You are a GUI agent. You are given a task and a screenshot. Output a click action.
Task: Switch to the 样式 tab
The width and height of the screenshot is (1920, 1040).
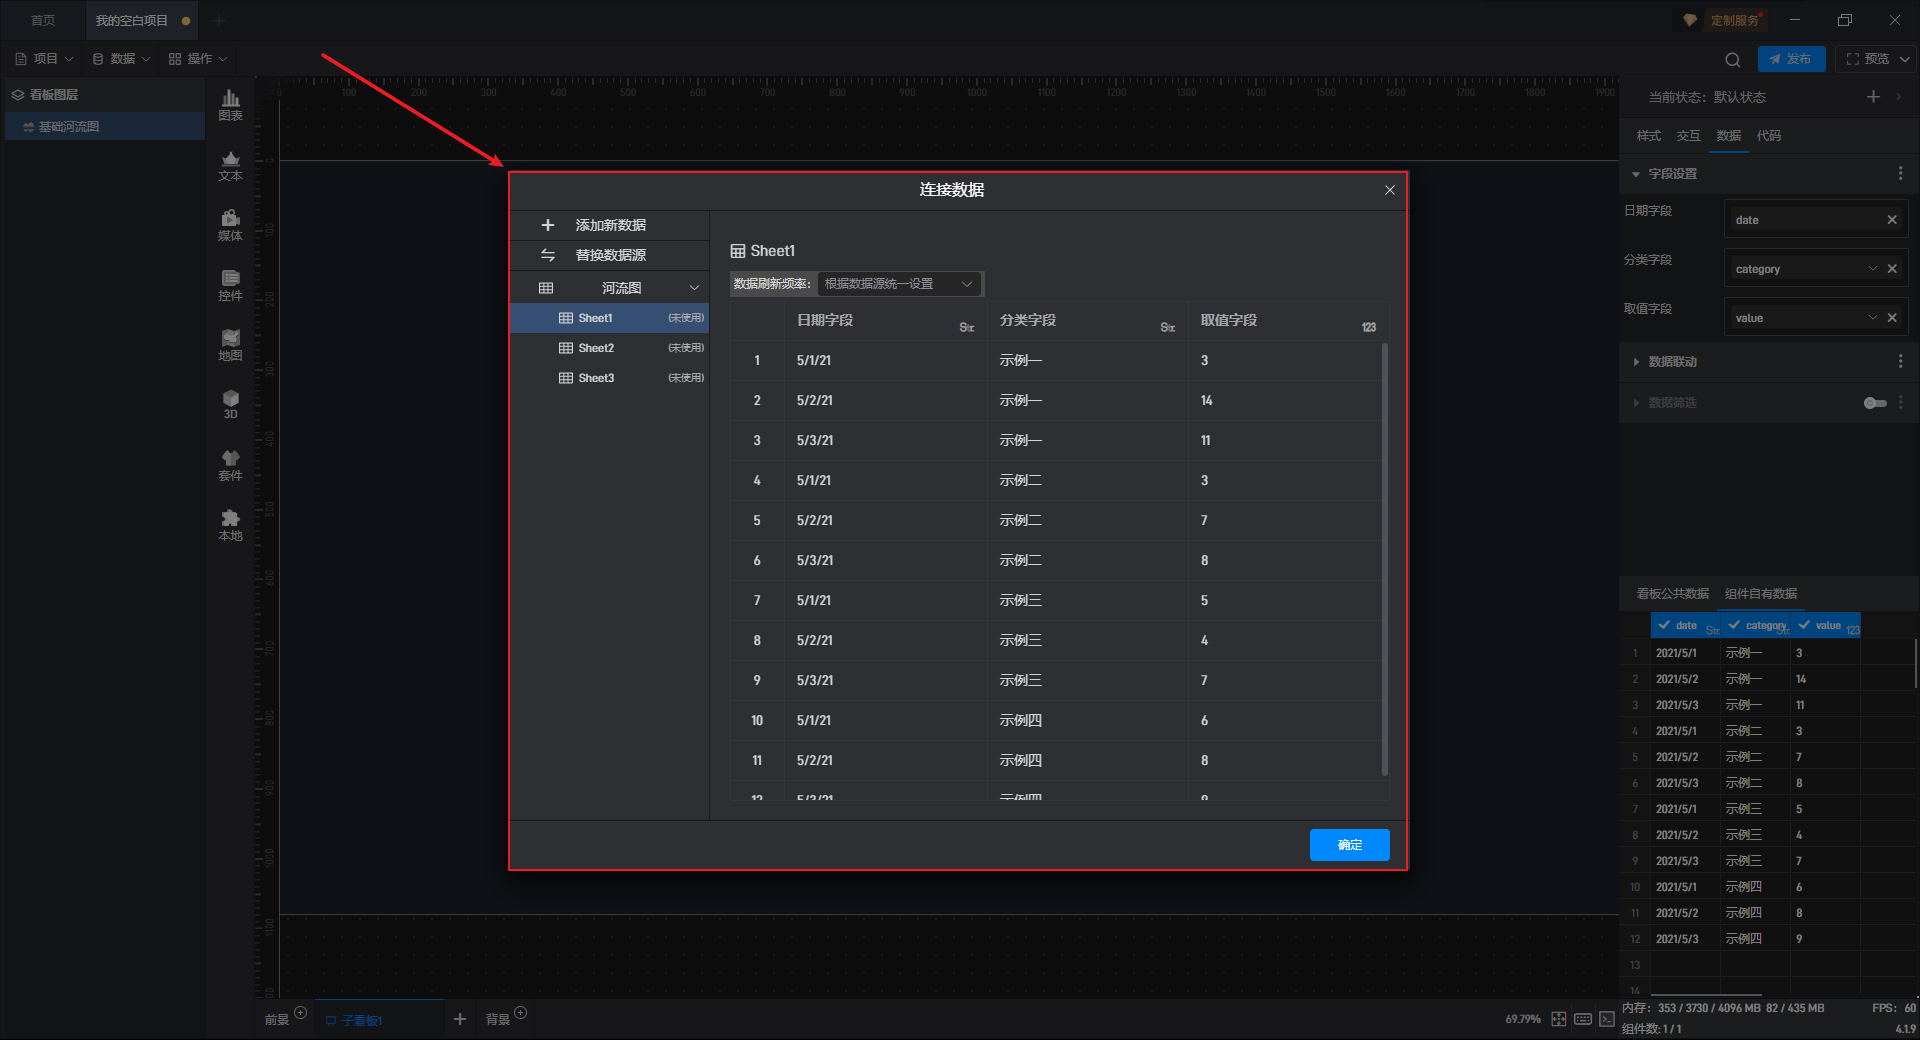(x=1648, y=136)
